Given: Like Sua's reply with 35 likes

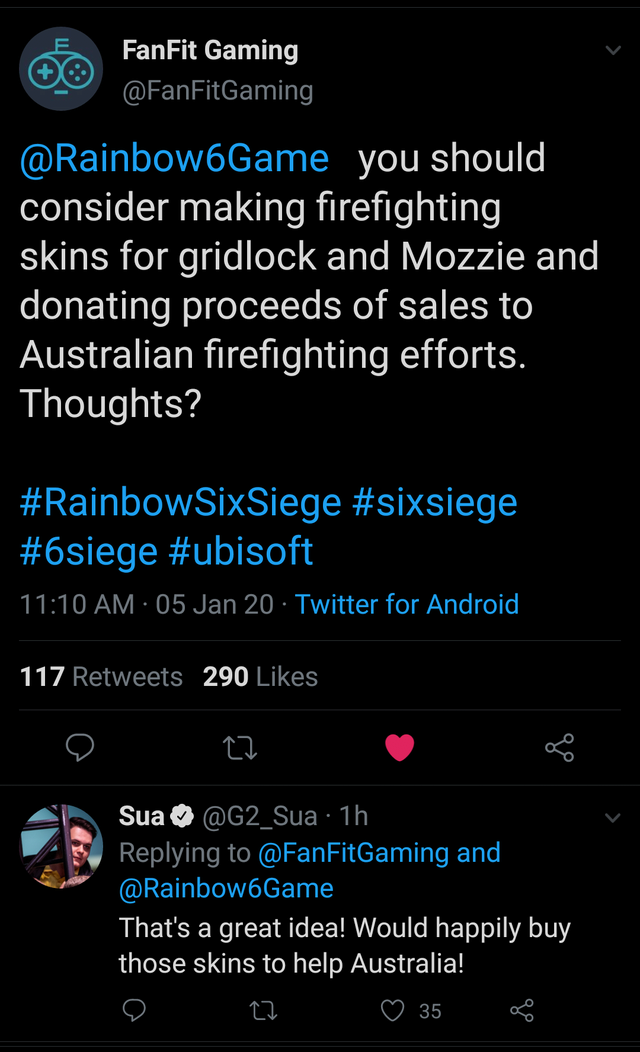Looking at the screenshot, I should coord(393,1010).
